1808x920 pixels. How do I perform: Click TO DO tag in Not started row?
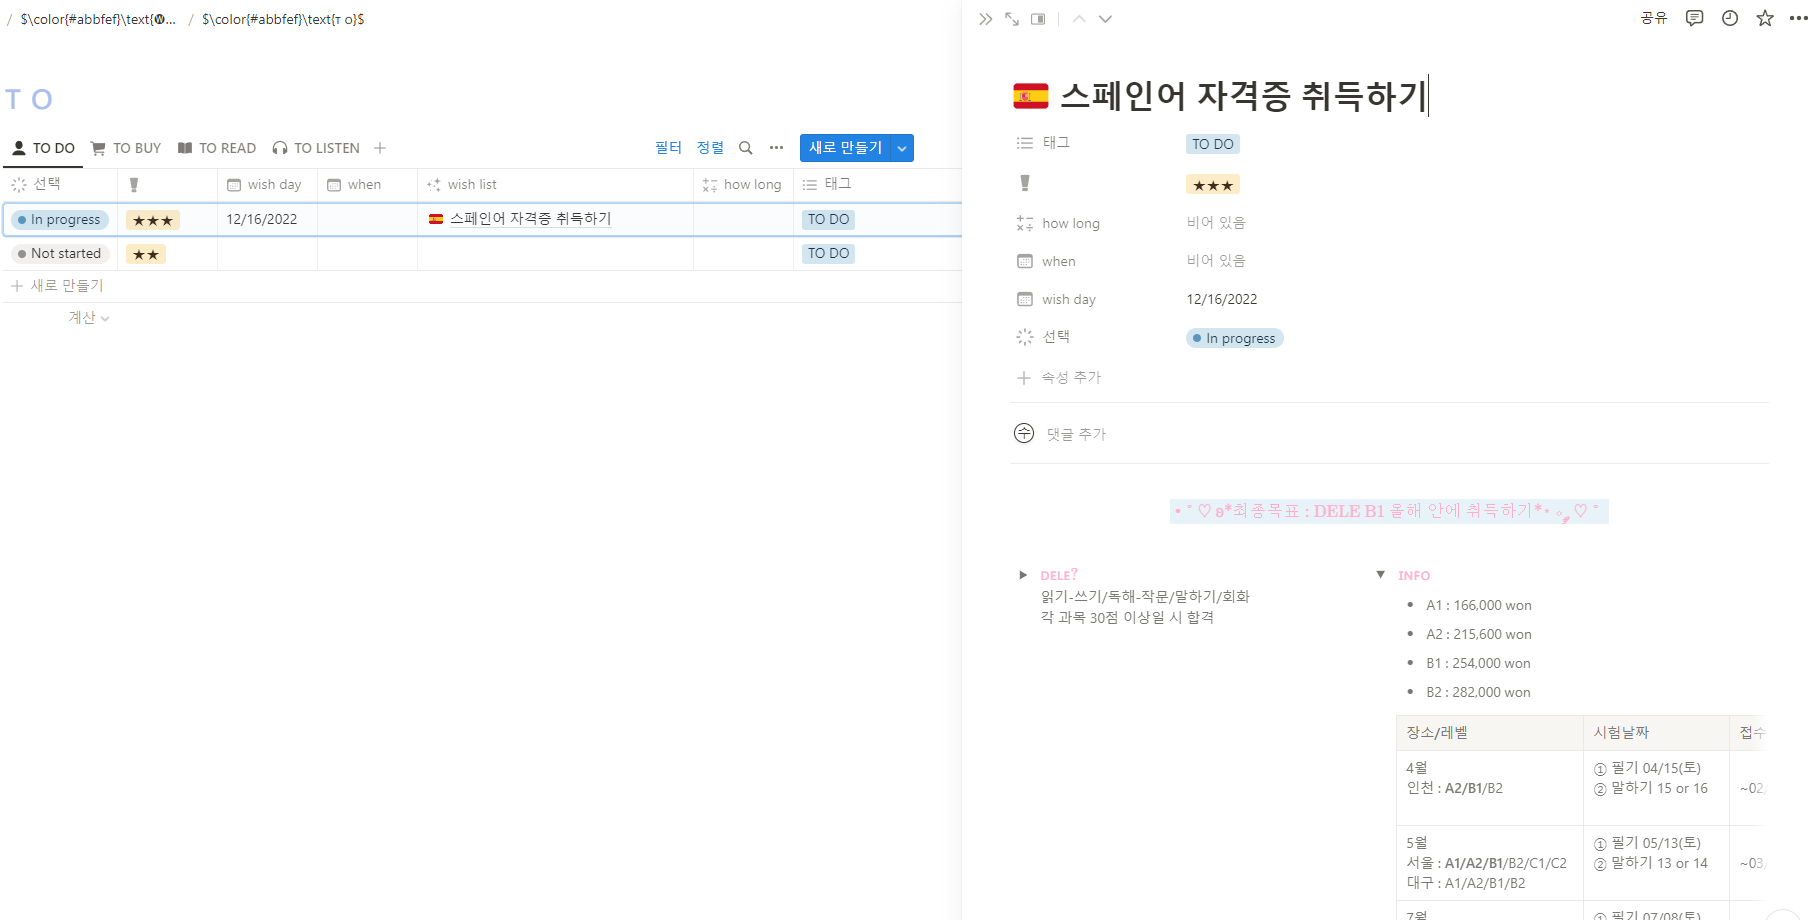(x=828, y=254)
